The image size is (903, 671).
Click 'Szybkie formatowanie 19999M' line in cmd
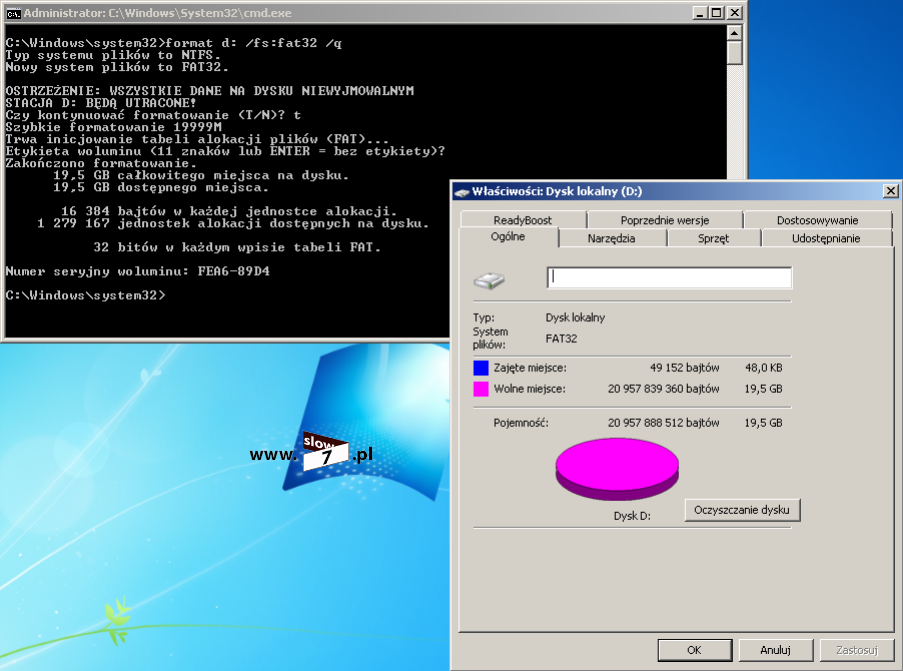tap(113, 127)
